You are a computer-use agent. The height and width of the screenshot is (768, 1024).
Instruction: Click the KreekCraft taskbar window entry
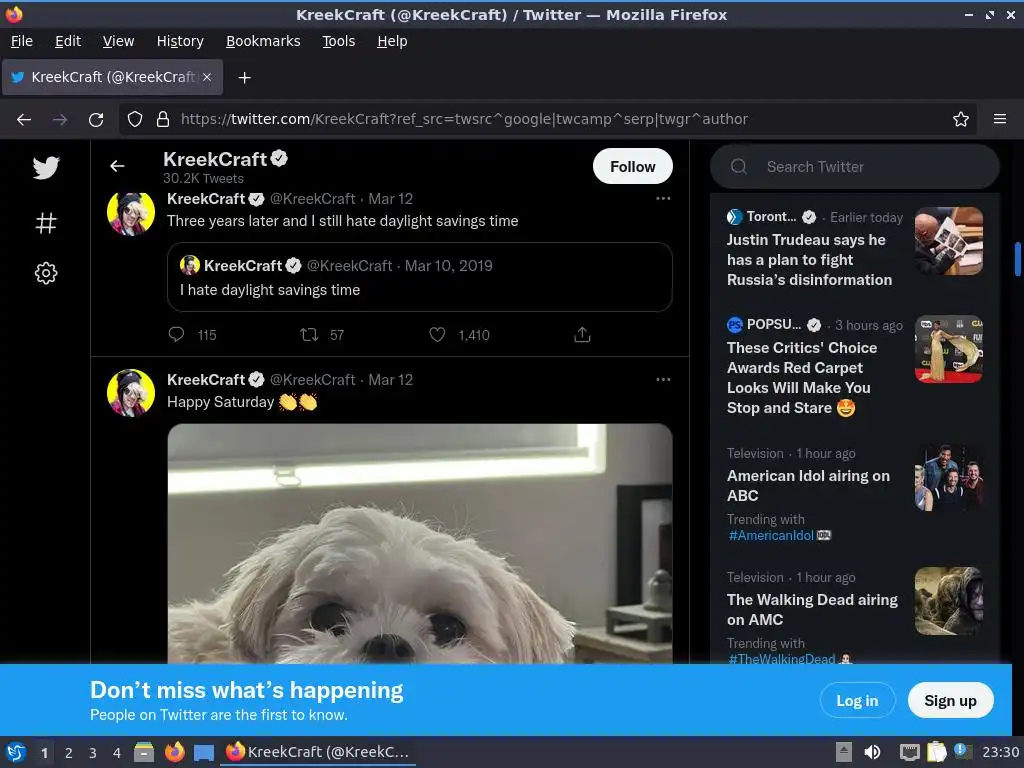(x=318, y=752)
